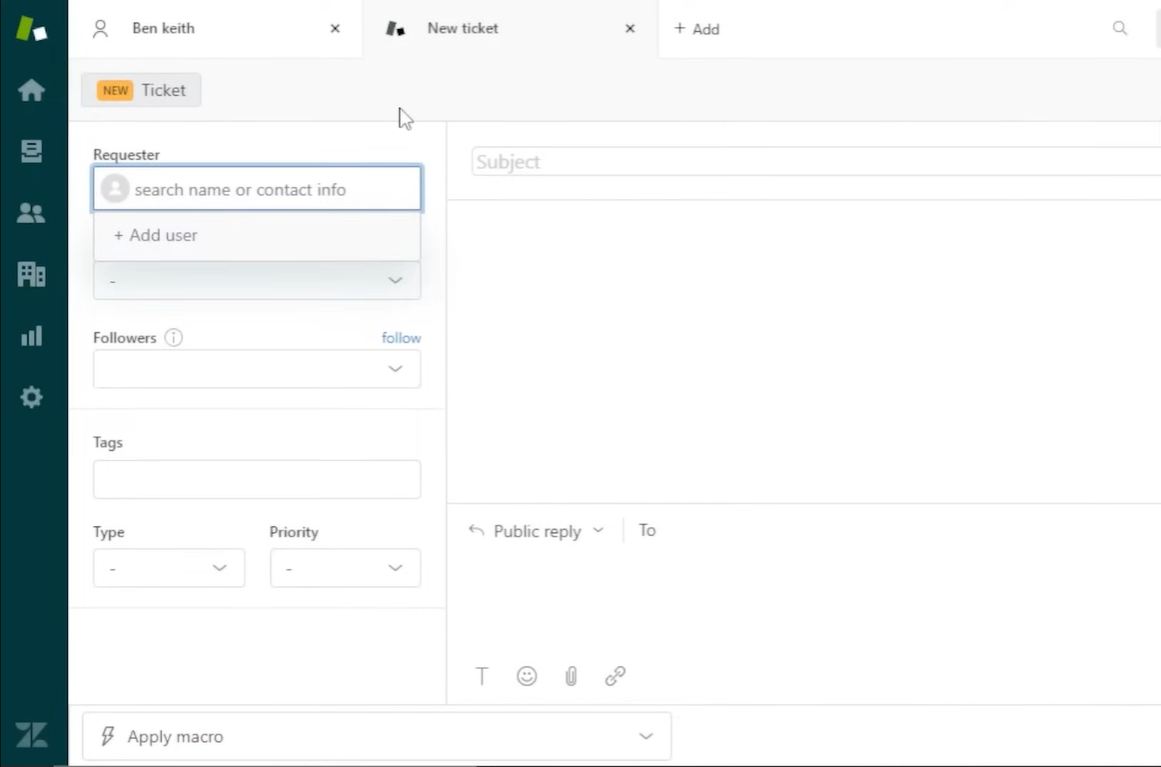Open the Home dashboard icon
Viewport: 1161px width, 767px height.
[32, 90]
